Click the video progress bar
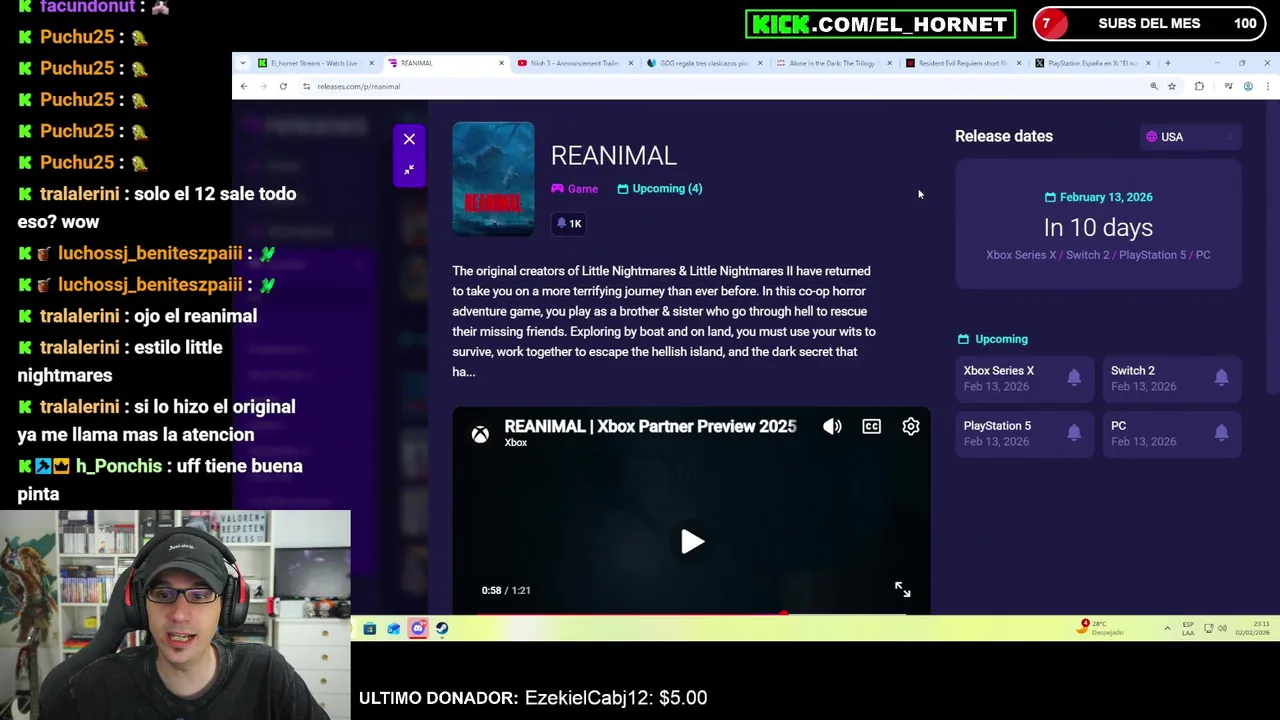Screen dimensions: 1280x720 pyautogui.click(x=691, y=612)
